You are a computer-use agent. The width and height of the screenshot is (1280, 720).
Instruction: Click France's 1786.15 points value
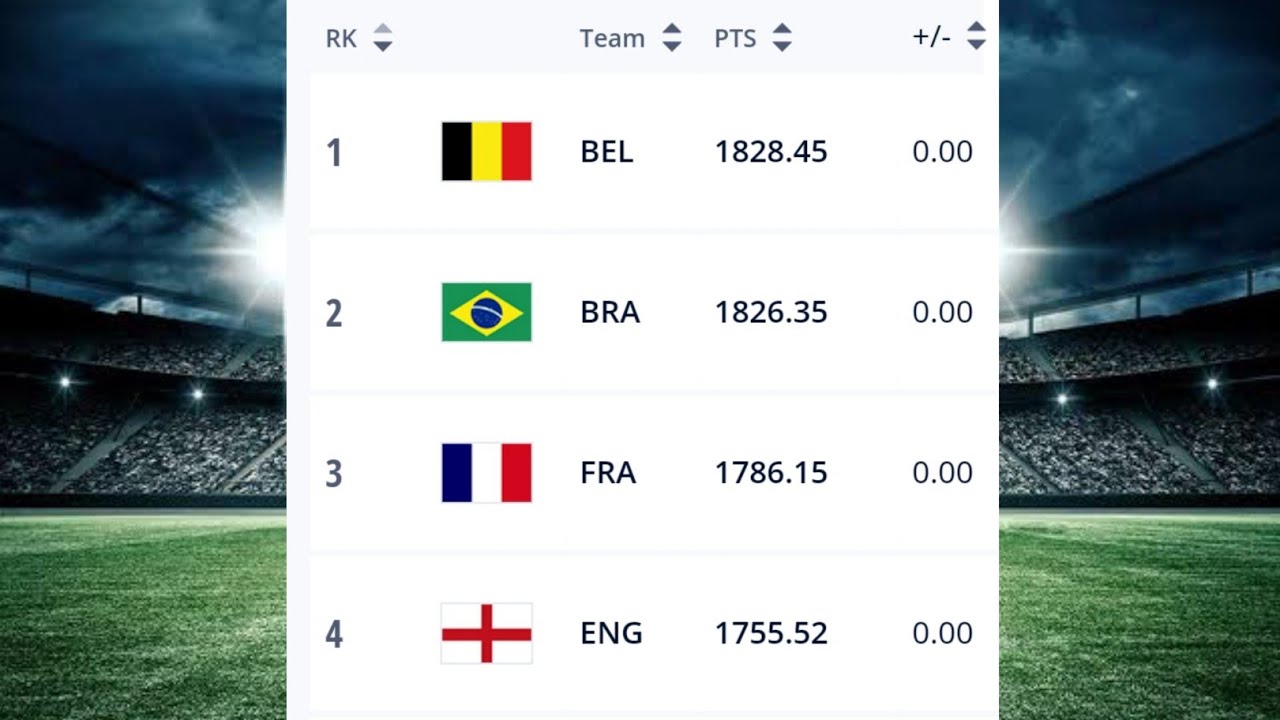[771, 473]
